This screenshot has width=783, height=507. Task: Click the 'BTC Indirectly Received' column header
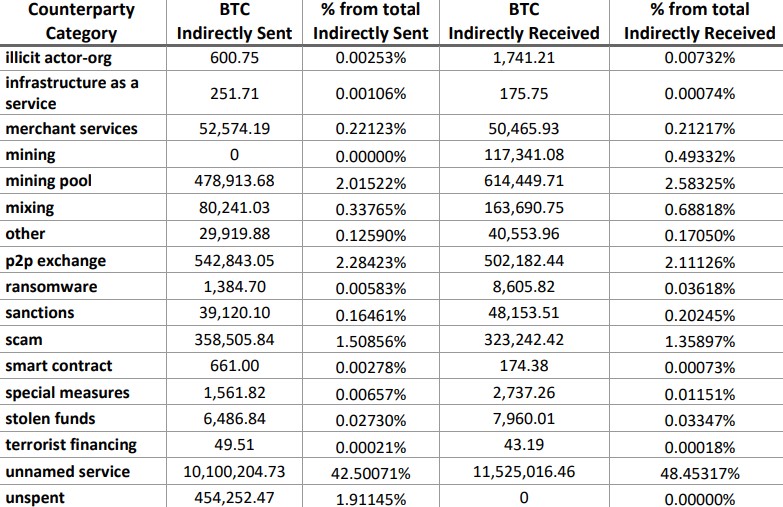[x=524, y=22]
